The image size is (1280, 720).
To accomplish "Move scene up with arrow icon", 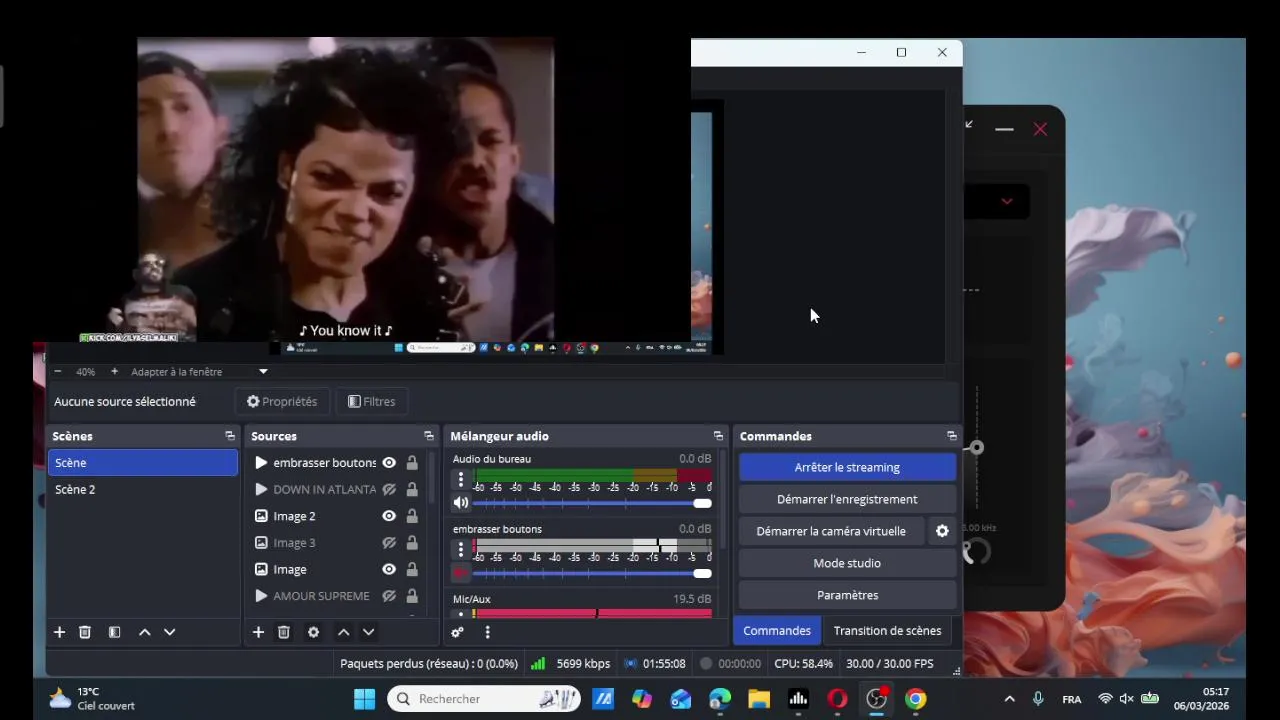I will (144, 632).
